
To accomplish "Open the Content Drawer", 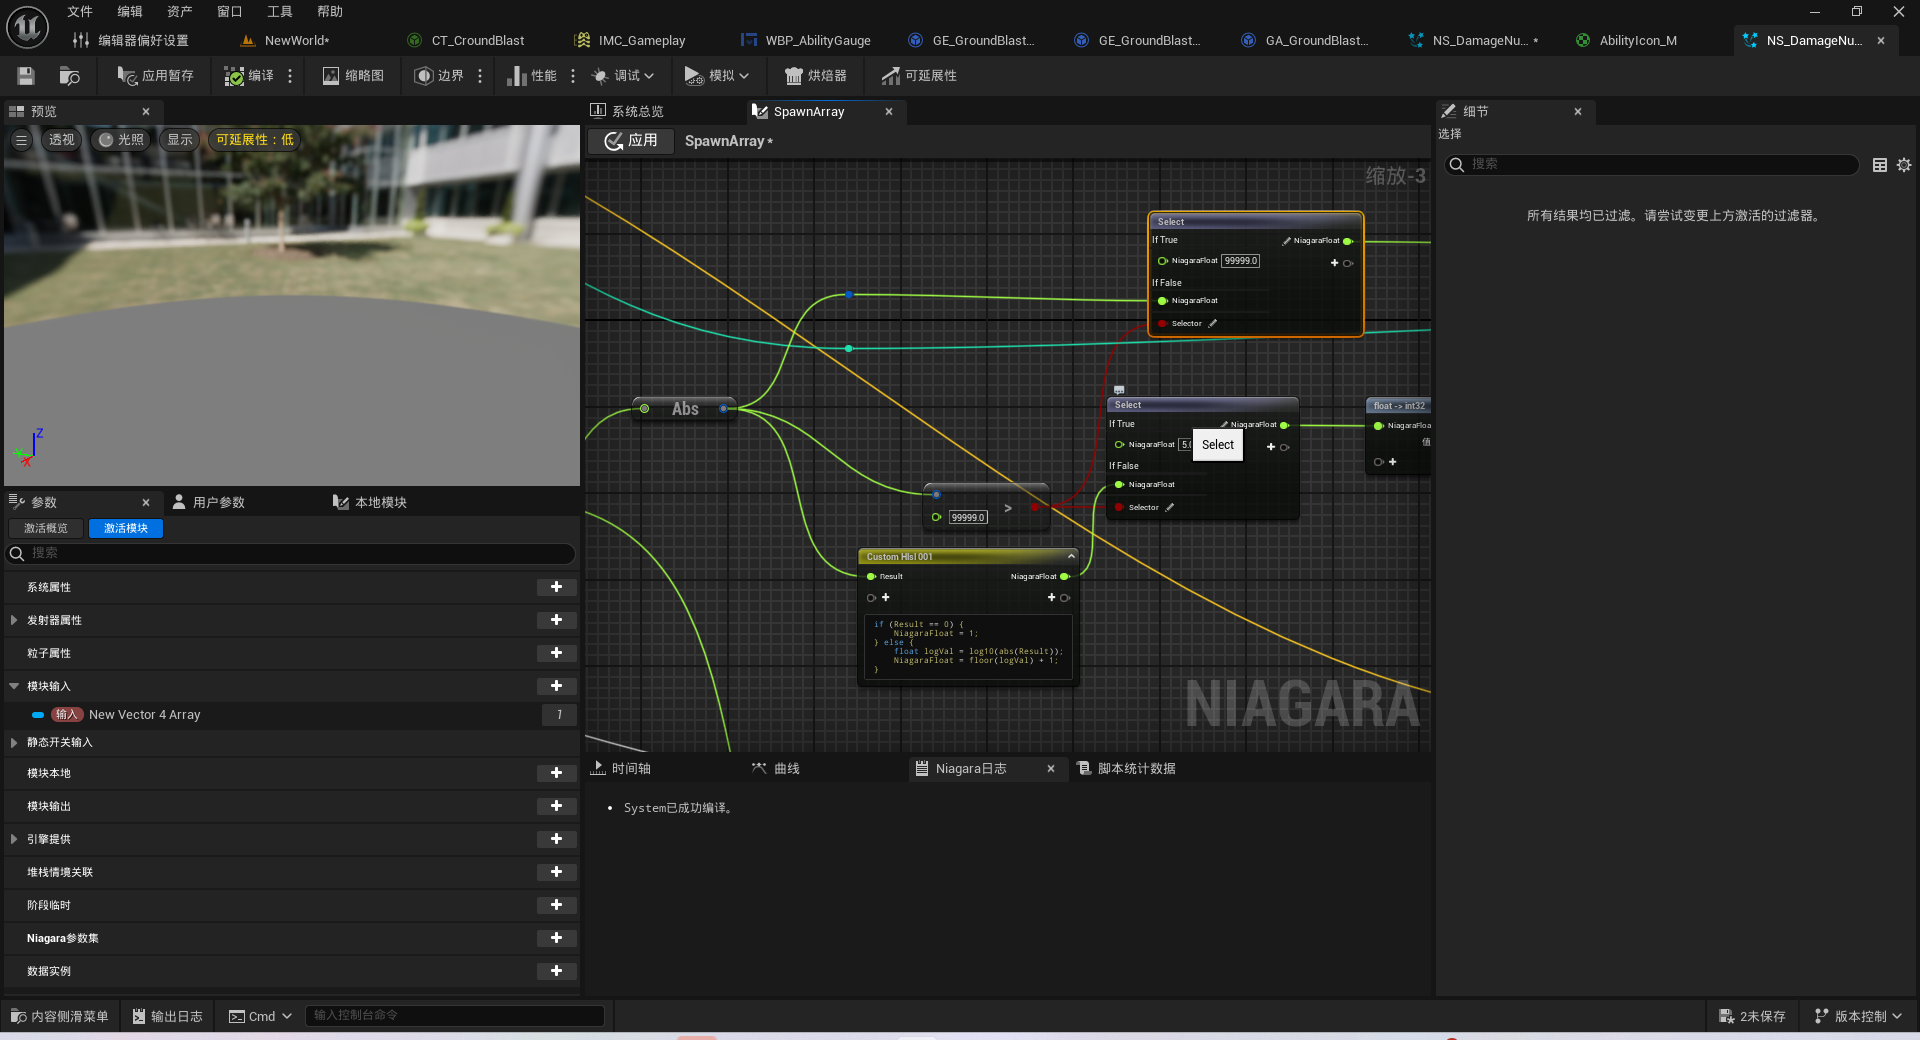I will [x=60, y=1016].
